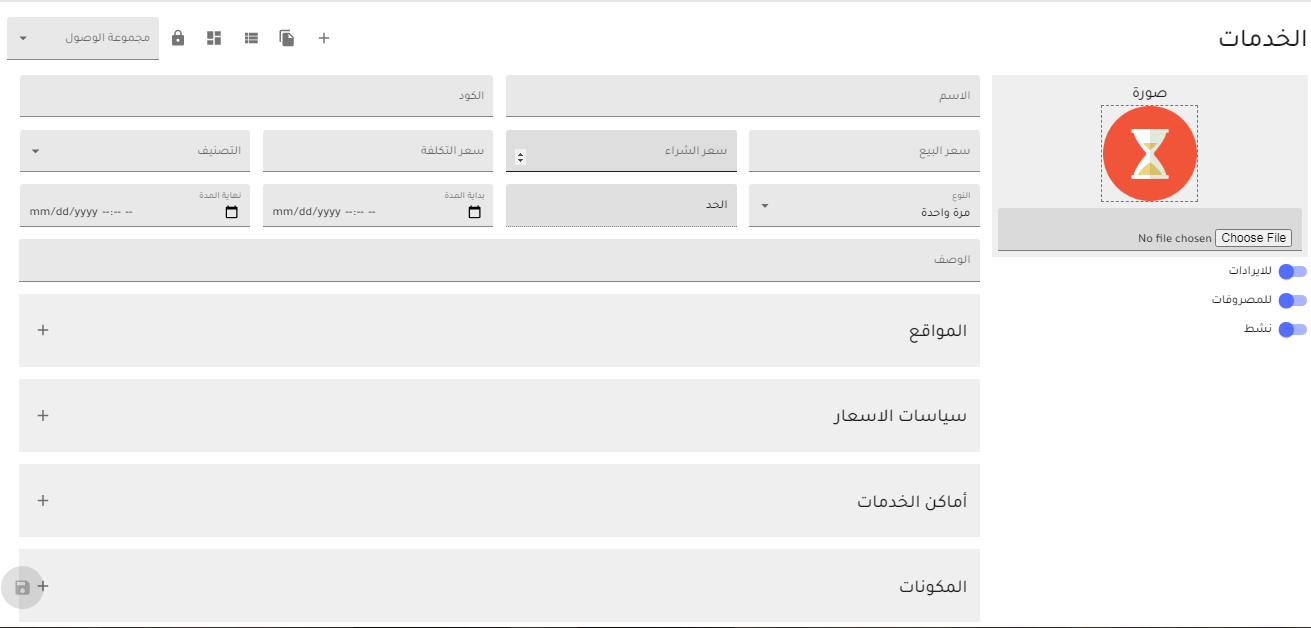1311x628 pixels.
Task: Click the lock icon in the toolbar
Action: tap(178, 37)
